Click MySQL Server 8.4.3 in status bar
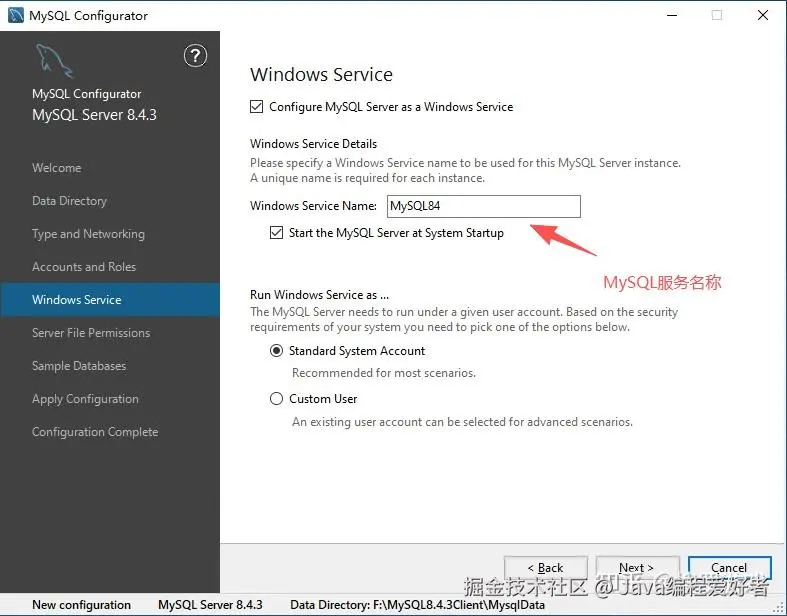Viewport: 787px width, 616px height. click(x=210, y=605)
